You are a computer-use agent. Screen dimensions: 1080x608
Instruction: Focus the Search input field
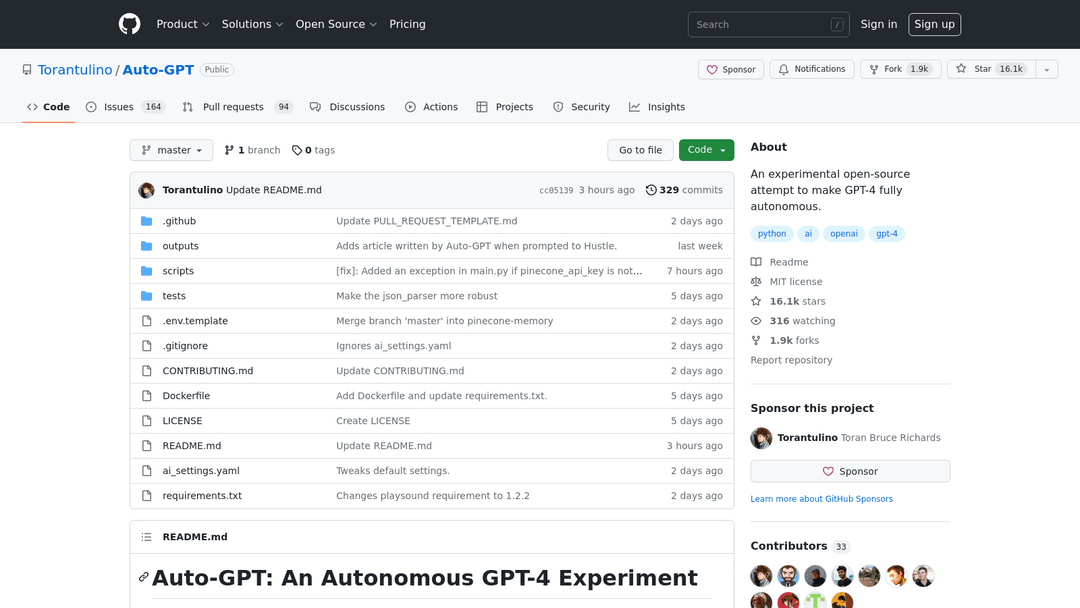pos(768,25)
